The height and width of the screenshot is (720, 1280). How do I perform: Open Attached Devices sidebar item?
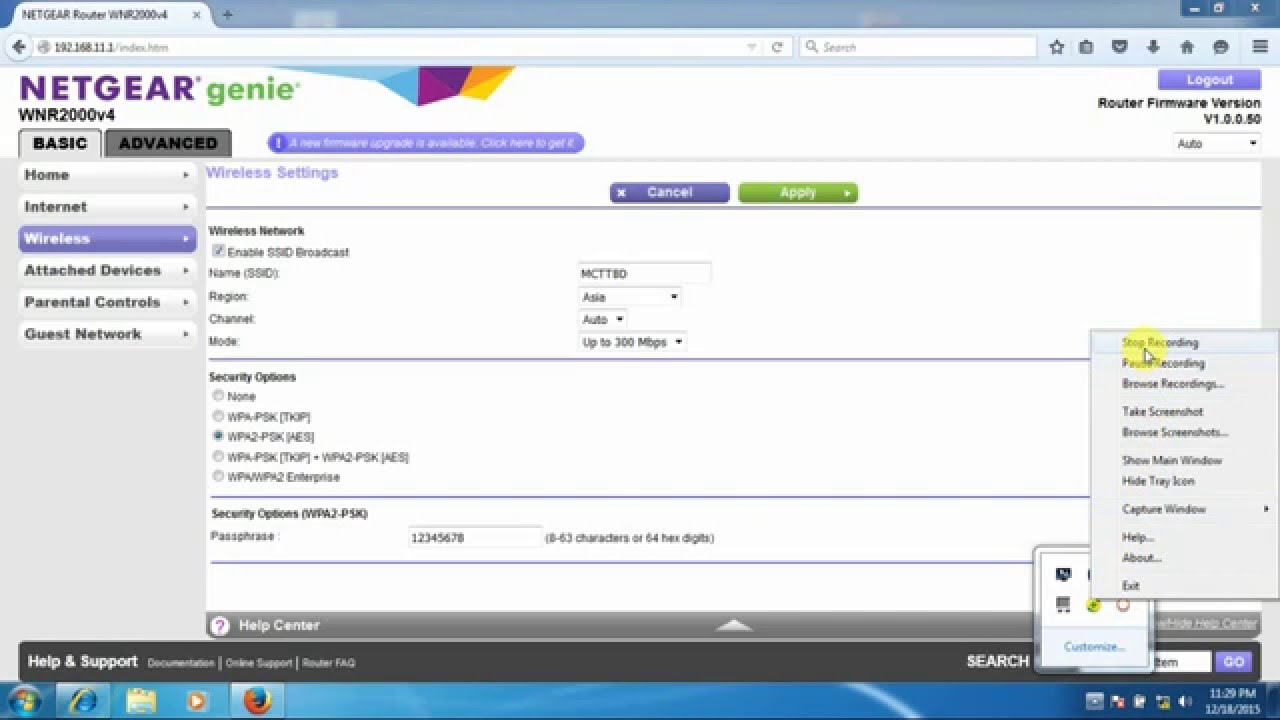107,270
